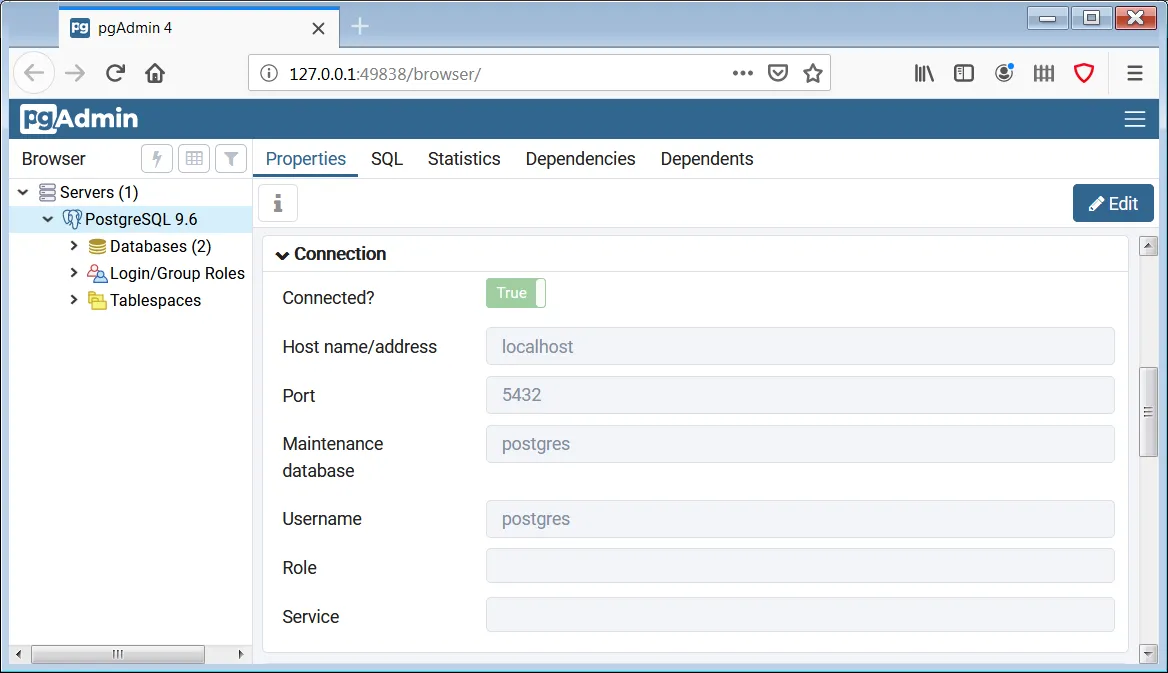Image resolution: width=1168 pixels, height=673 pixels.
Task: Open the Firefox account icon
Action: (x=1004, y=73)
